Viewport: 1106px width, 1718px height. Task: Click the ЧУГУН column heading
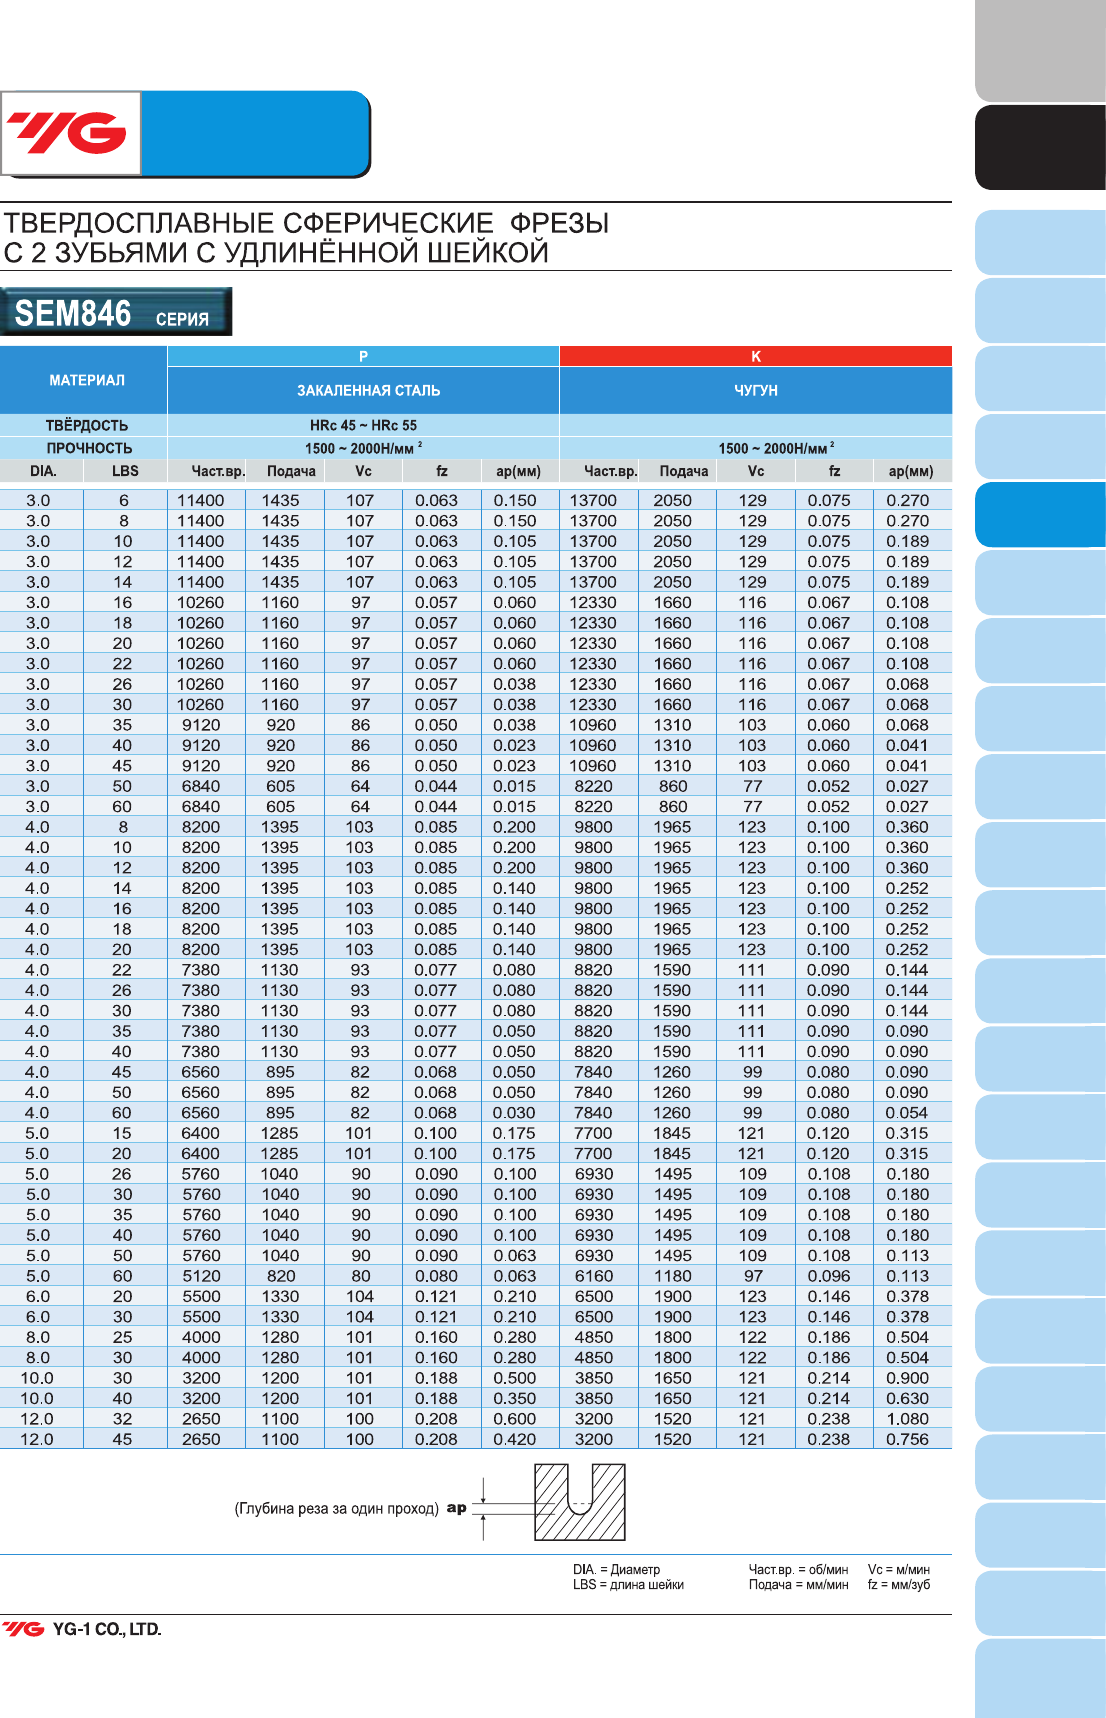coord(756,391)
